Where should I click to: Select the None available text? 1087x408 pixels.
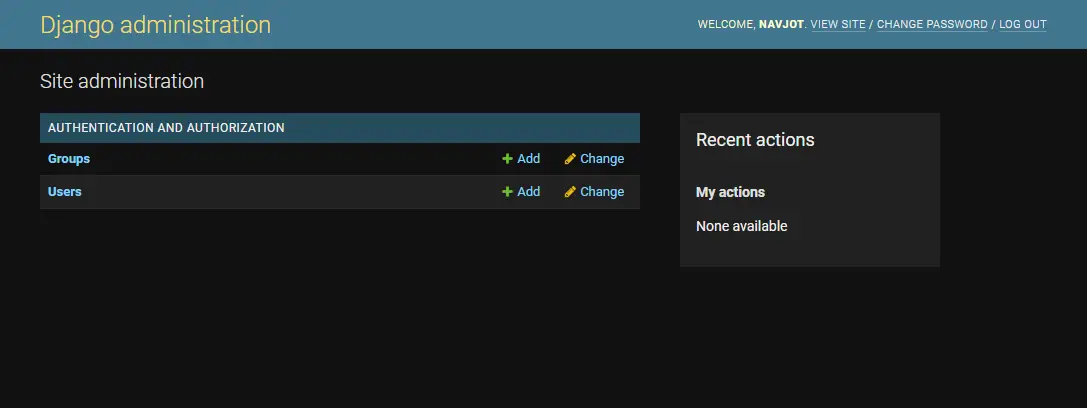tap(741, 226)
